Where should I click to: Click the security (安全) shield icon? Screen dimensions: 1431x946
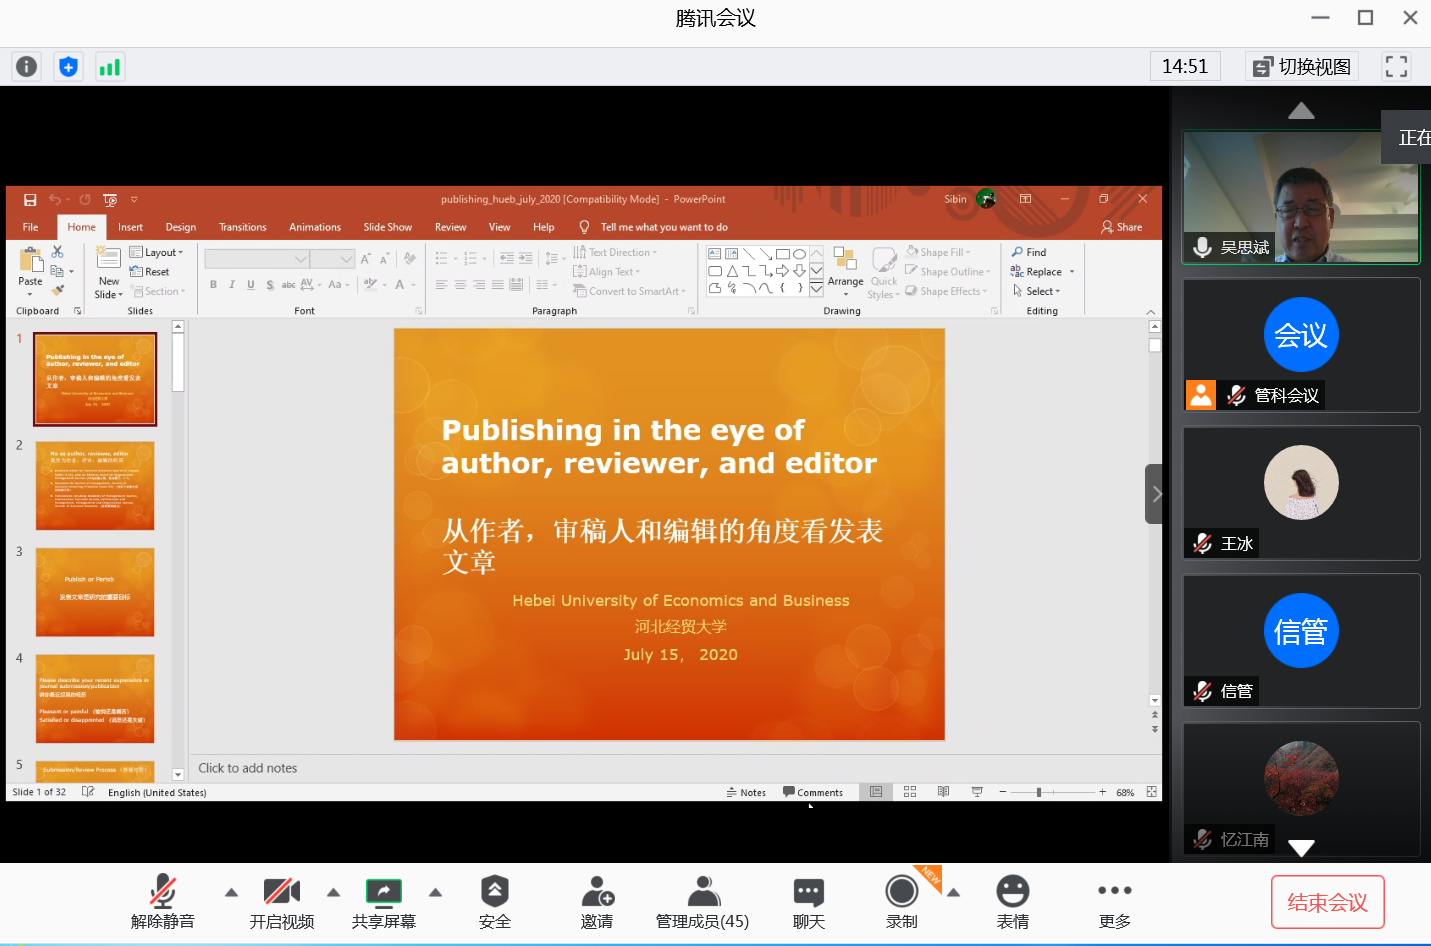[x=494, y=892]
